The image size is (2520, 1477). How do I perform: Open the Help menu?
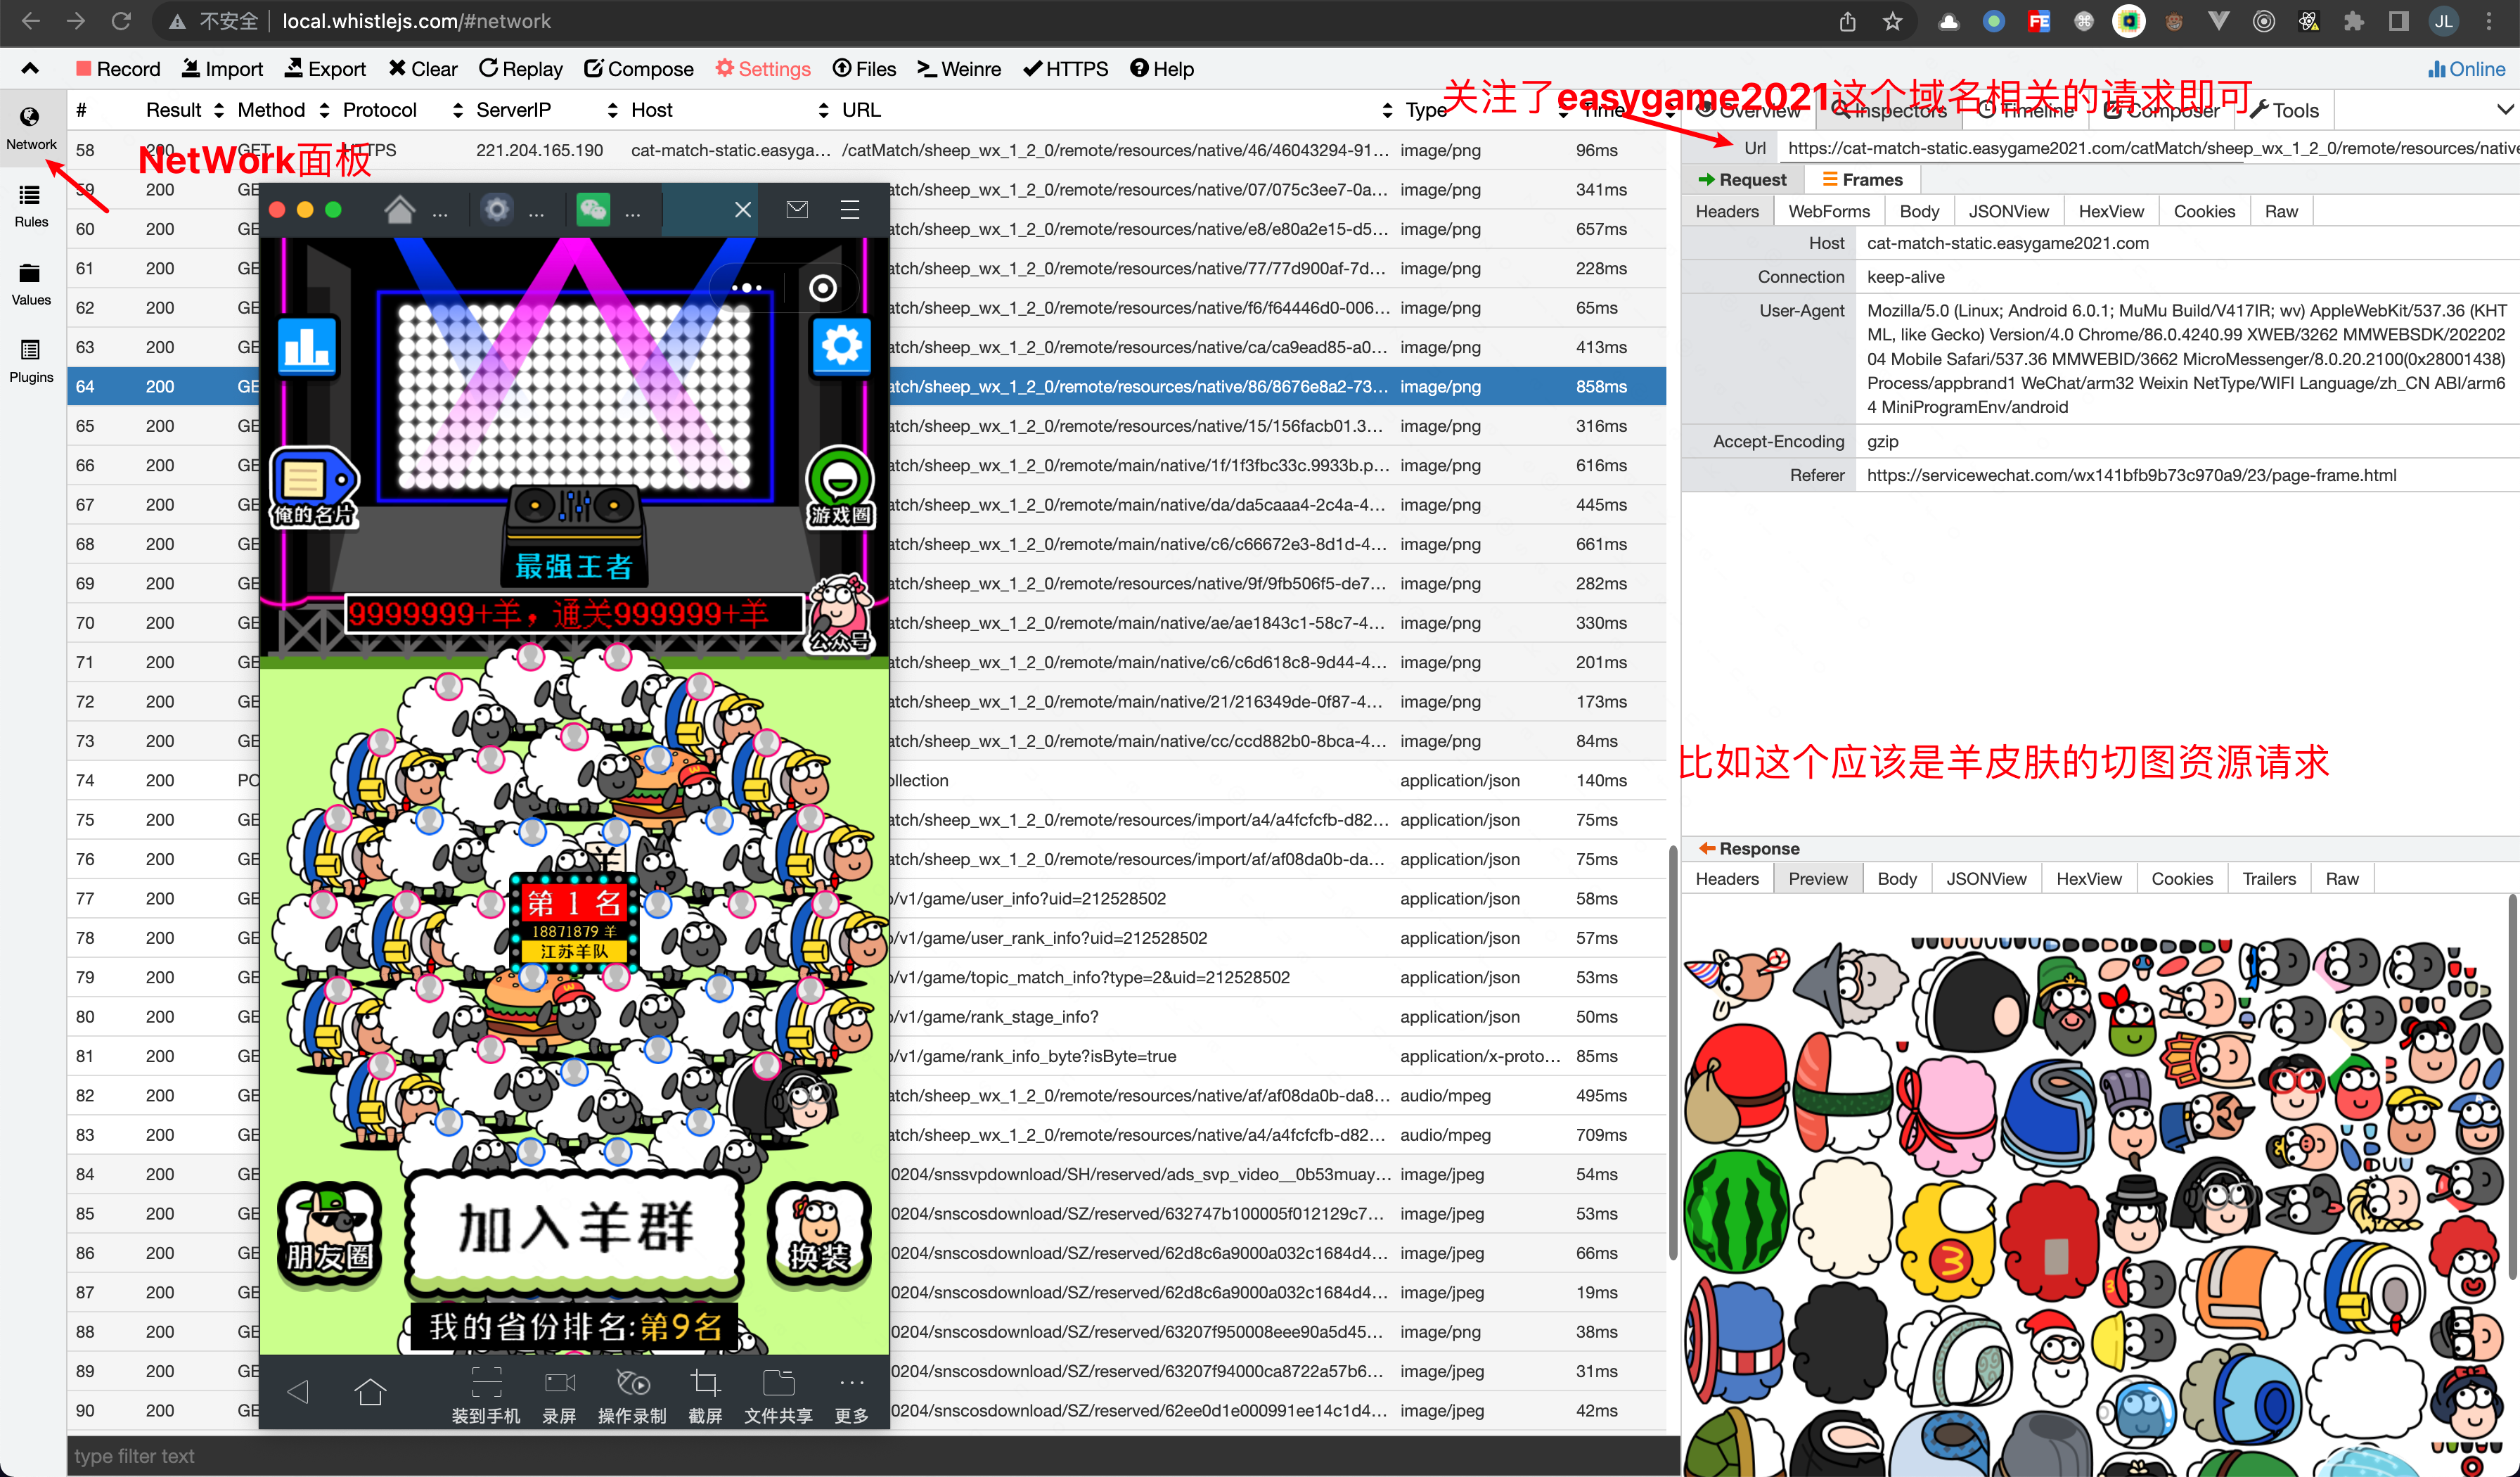[x=1161, y=69]
